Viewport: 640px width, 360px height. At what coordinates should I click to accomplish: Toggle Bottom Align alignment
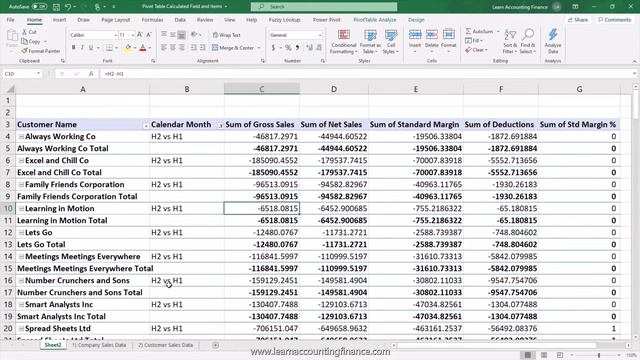[x=182, y=35]
